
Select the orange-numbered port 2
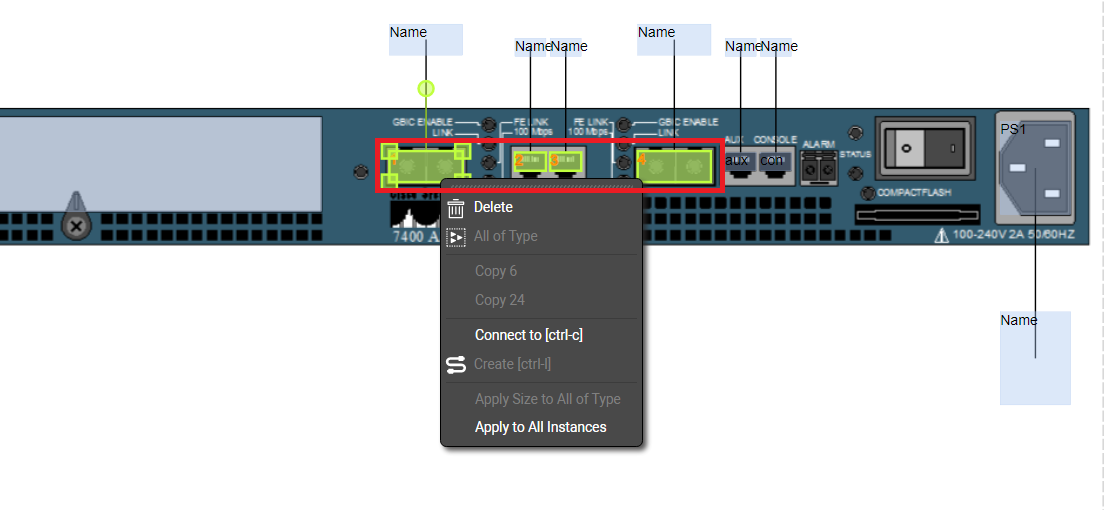pyautogui.click(x=531, y=160)
